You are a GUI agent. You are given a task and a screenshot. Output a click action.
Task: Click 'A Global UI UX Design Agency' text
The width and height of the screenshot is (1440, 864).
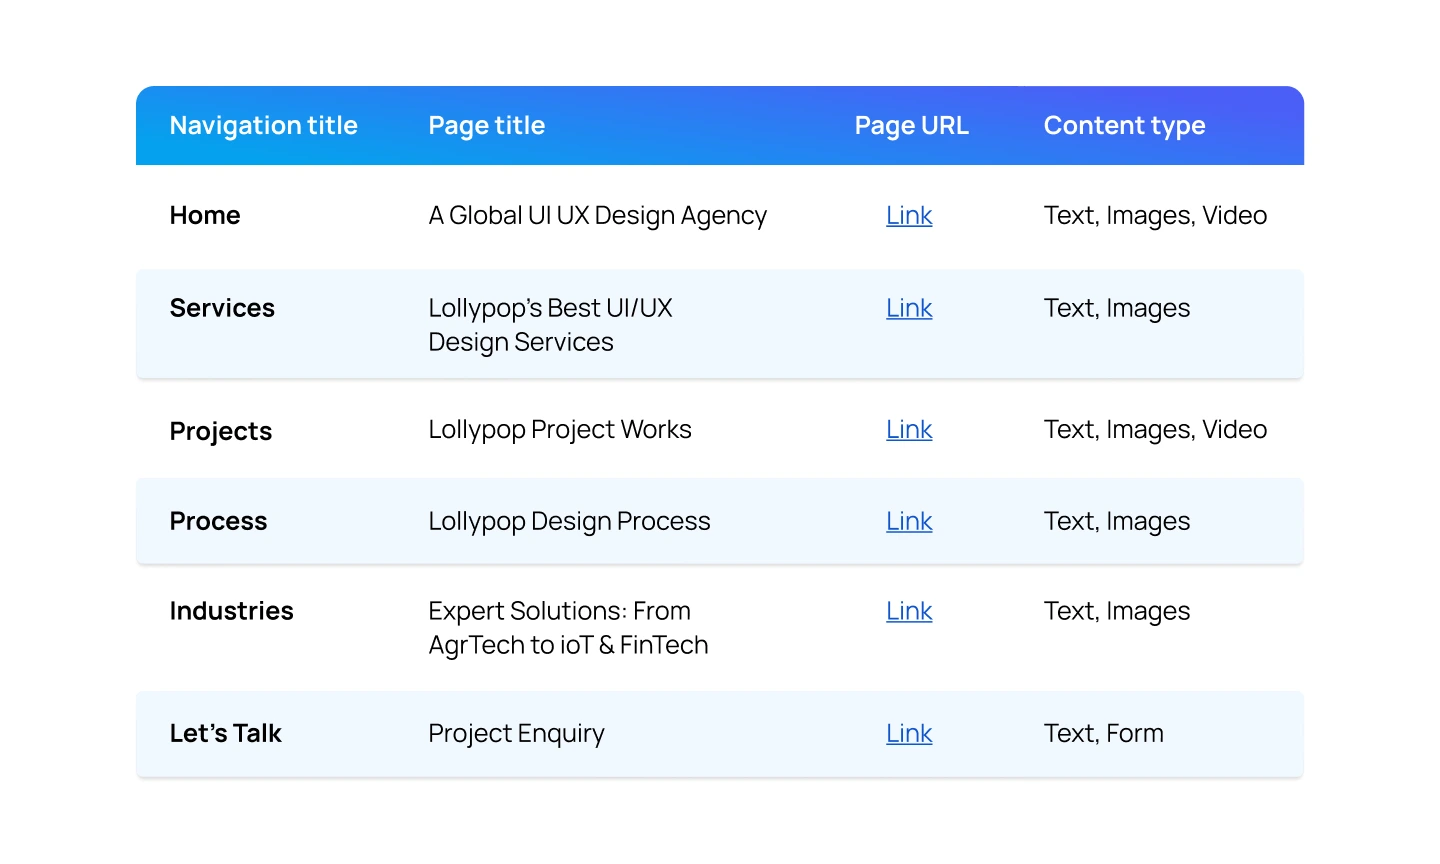click(597, 216)
